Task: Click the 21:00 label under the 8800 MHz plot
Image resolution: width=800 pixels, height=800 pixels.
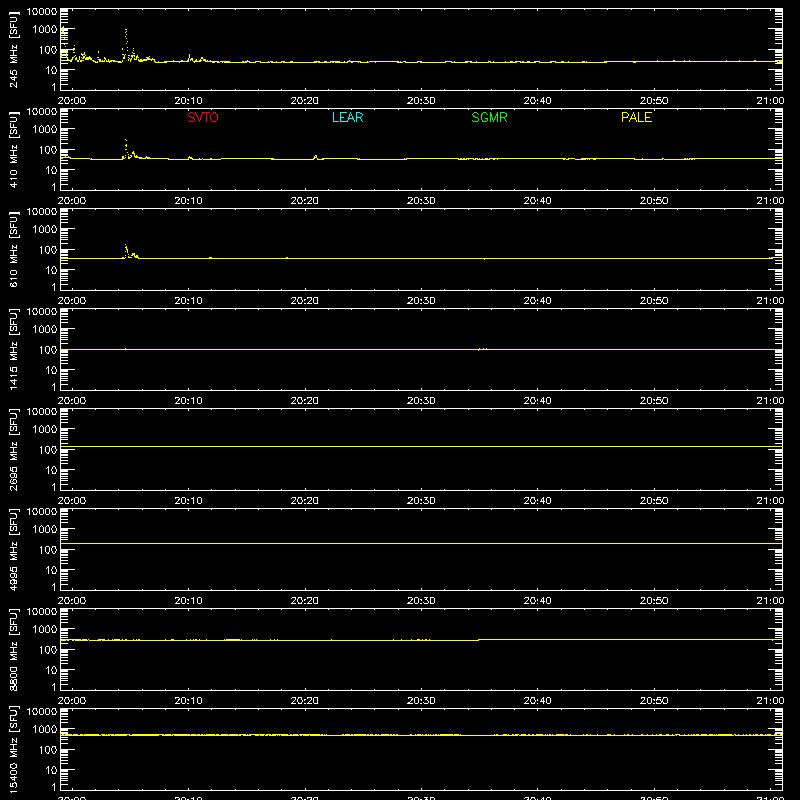Action: 770,701
